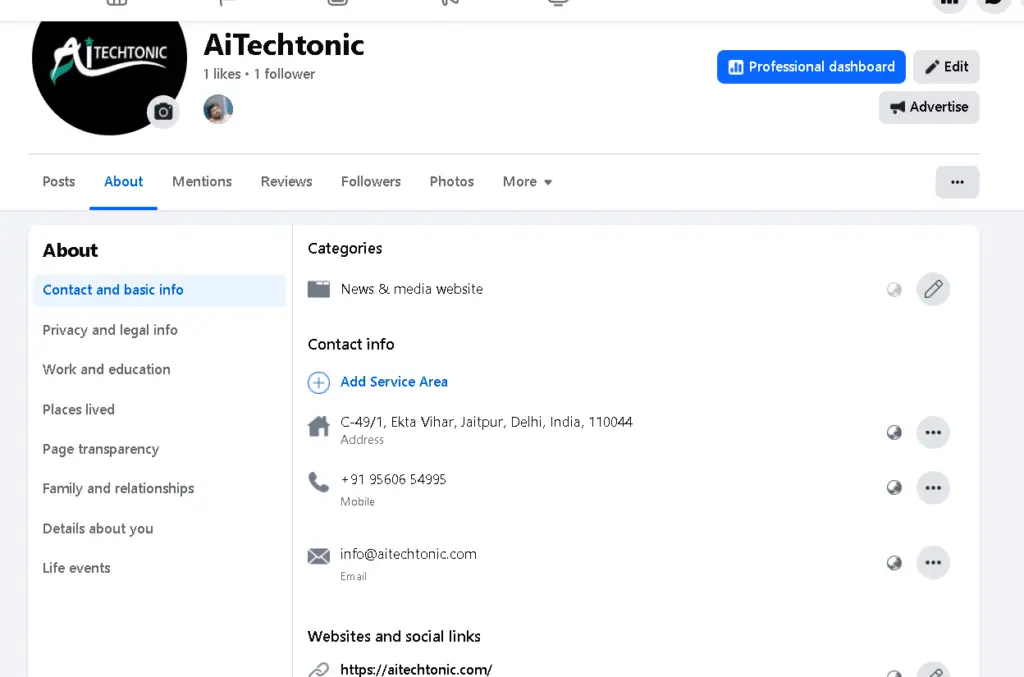This screenshot has height=677, width=1024.
Task: Open the Mentions tab
Action: click(202, 181)
